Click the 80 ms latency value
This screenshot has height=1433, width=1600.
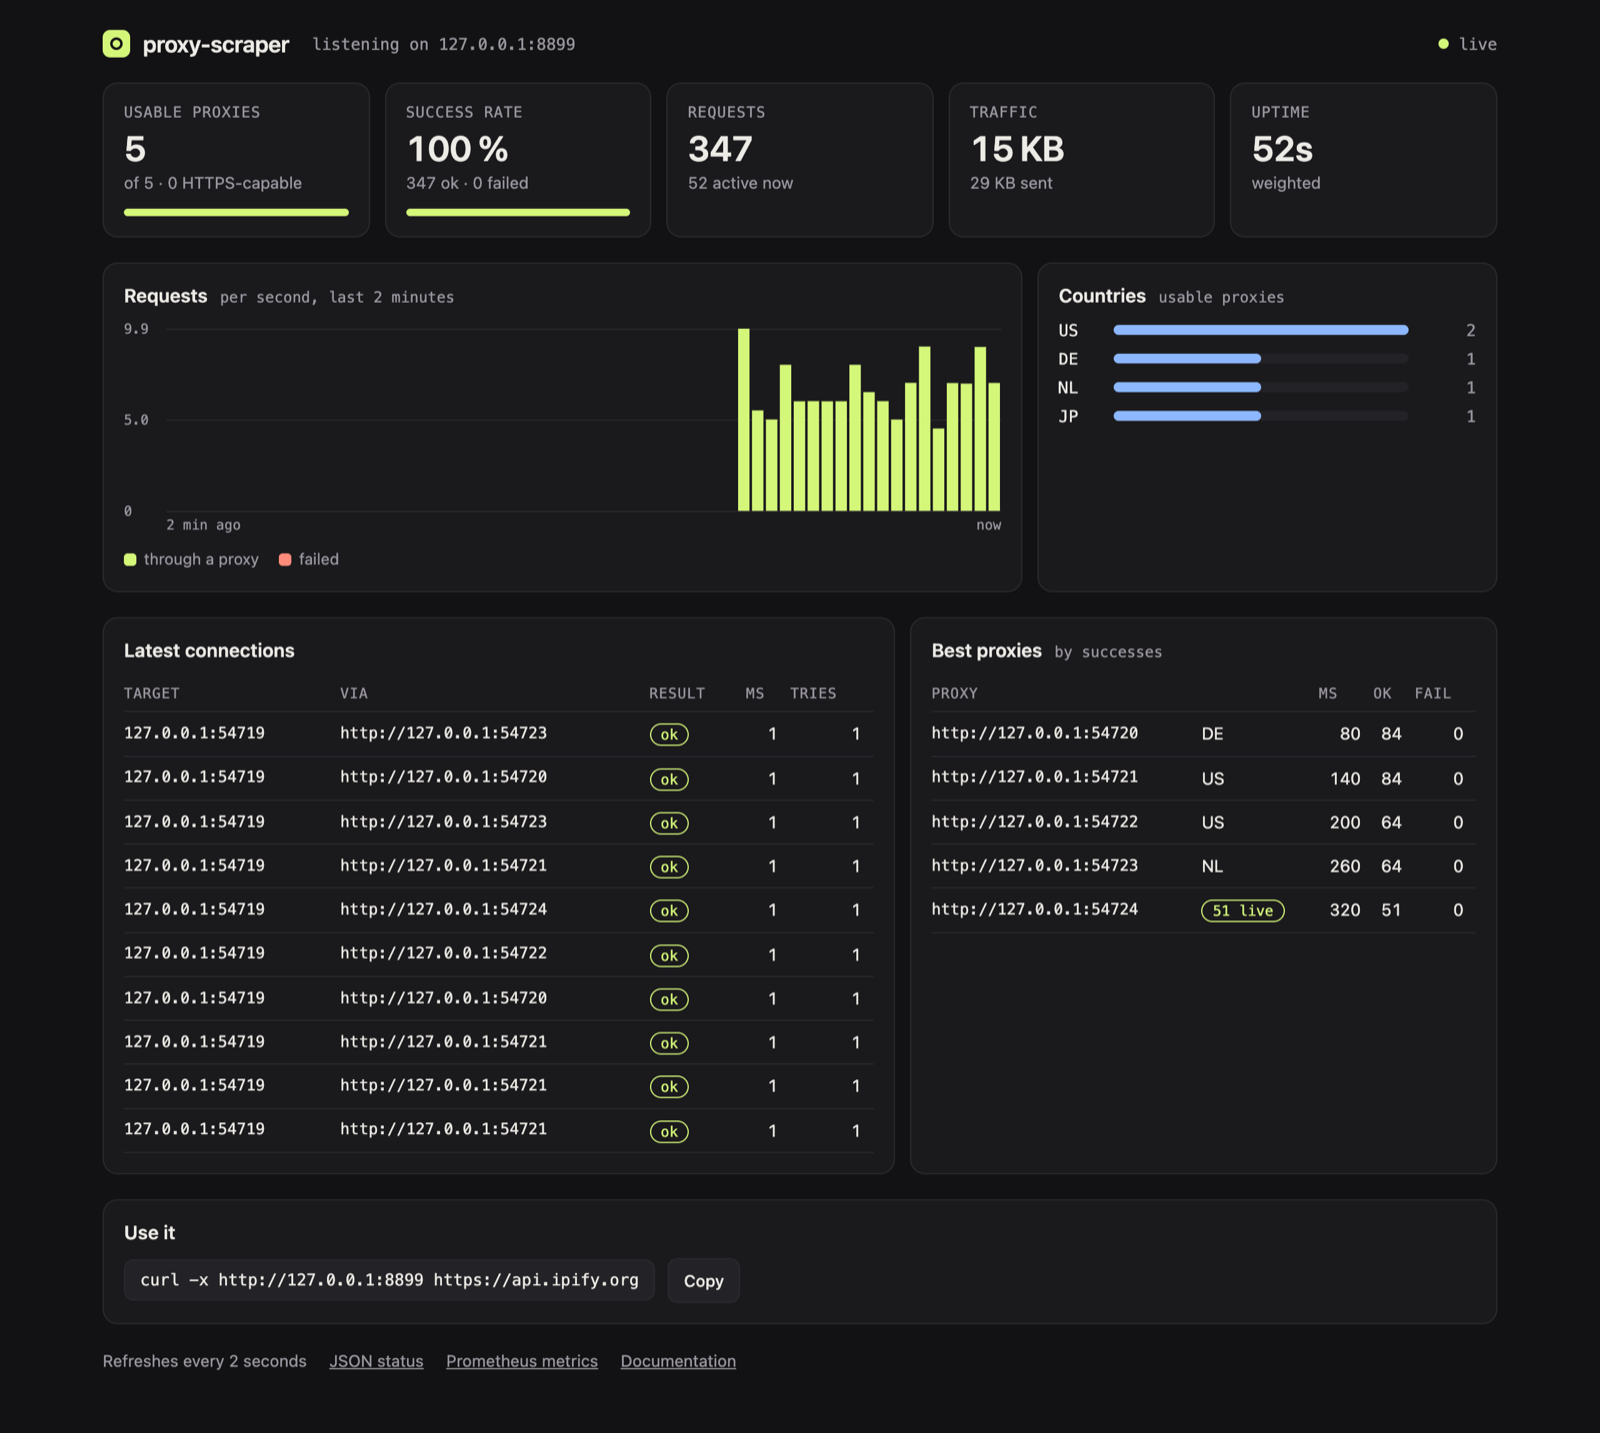pyautogui.click(x=1350, y=734)
